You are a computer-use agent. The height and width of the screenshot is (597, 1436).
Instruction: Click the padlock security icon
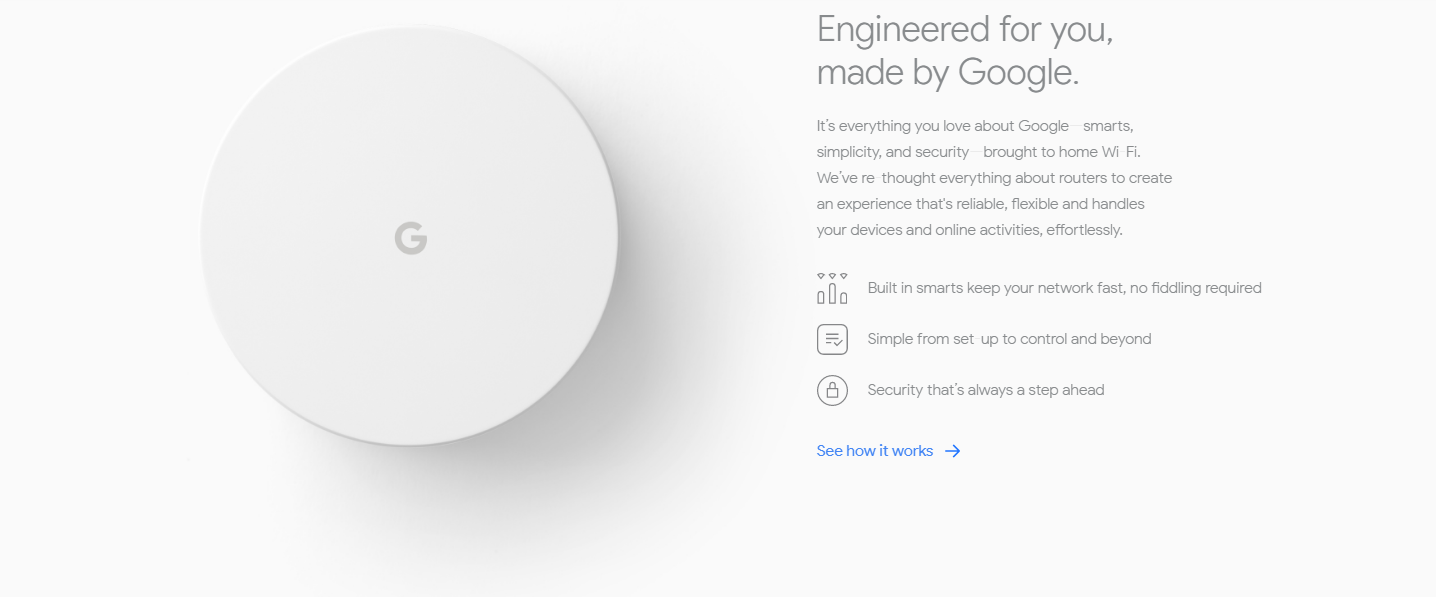coord(832,390)
